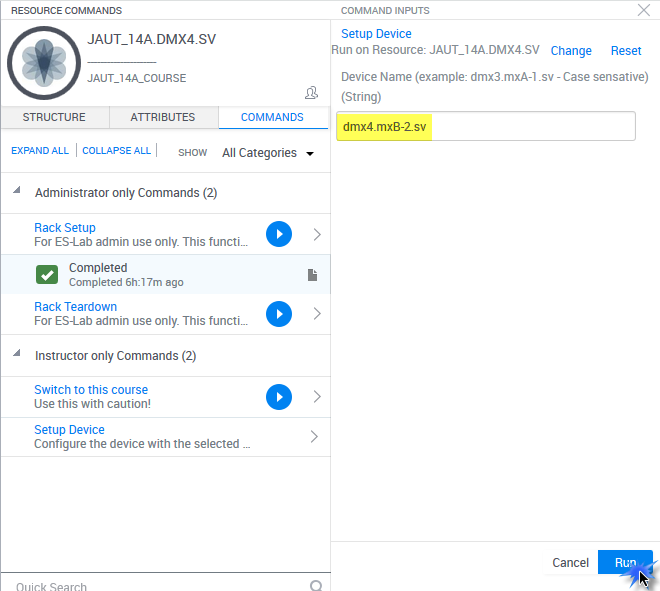Run the Rack Teardown command play button
The width and height of the screenshot is (660, 591).
click(x=279, y=314)
